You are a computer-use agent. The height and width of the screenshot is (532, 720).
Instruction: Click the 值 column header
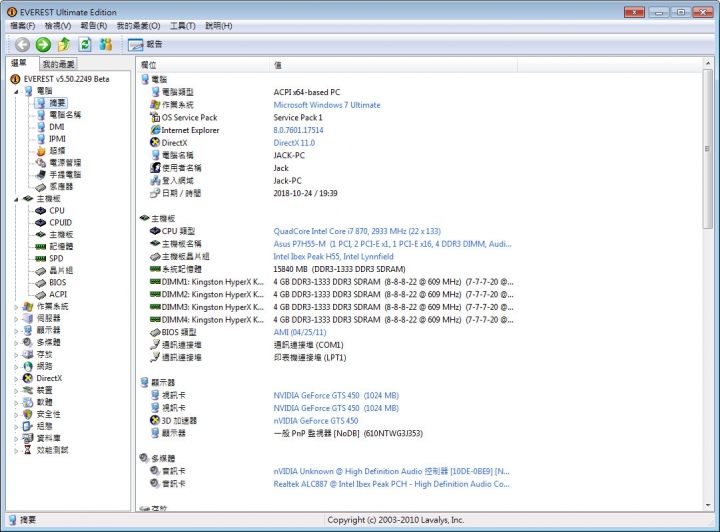point(393,65)
